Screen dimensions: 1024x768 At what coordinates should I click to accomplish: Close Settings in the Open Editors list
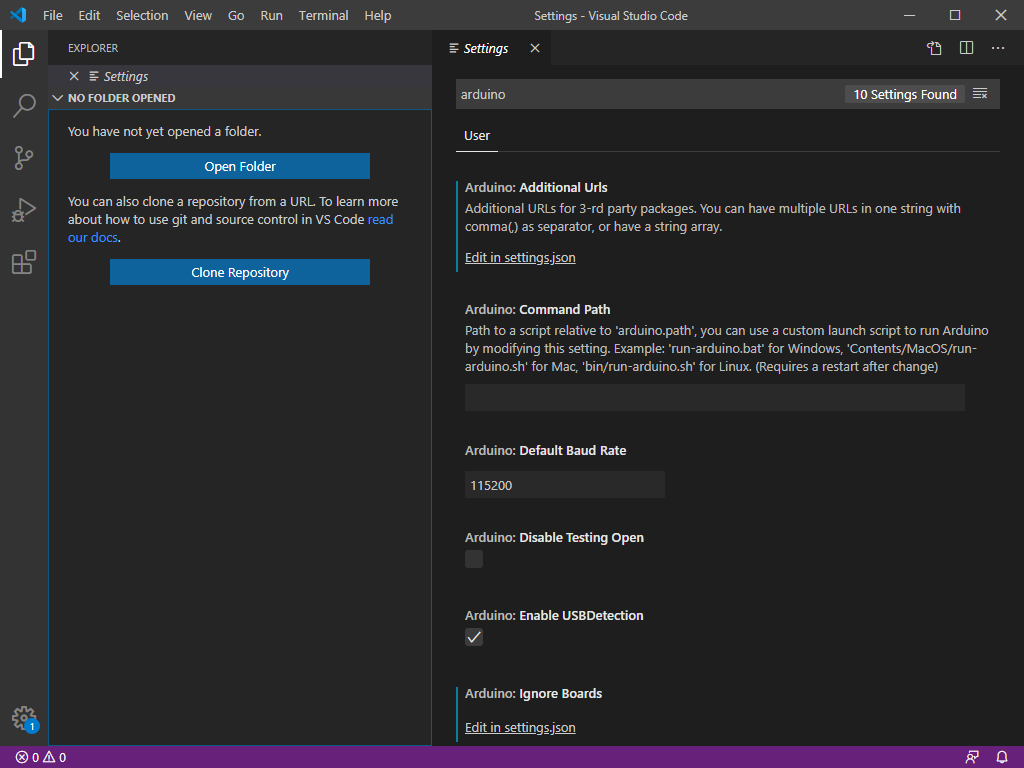(74, 76)
